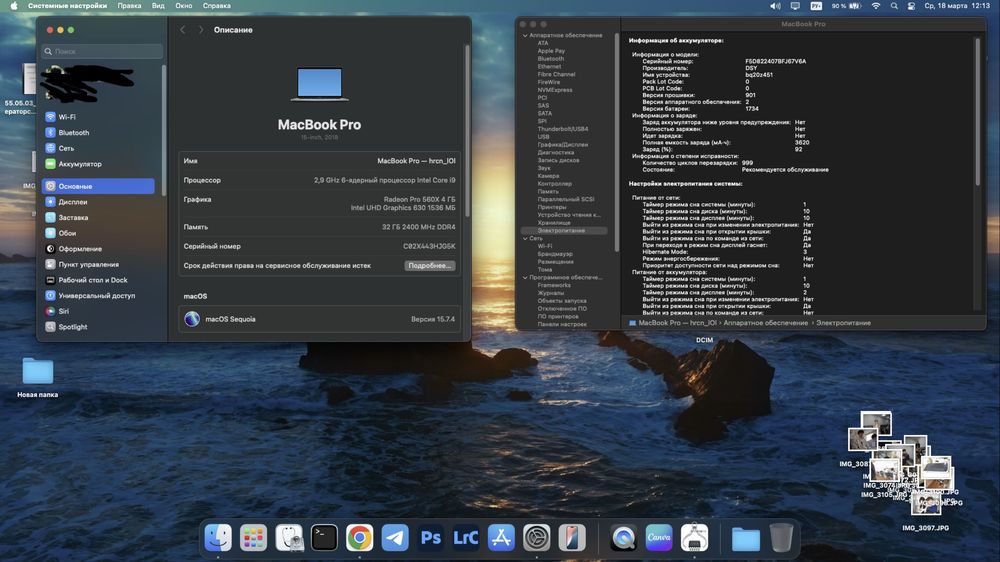Collapse Аппаратное обеспечение tree section
This screenshot has height=562, width=1000.
525,36
